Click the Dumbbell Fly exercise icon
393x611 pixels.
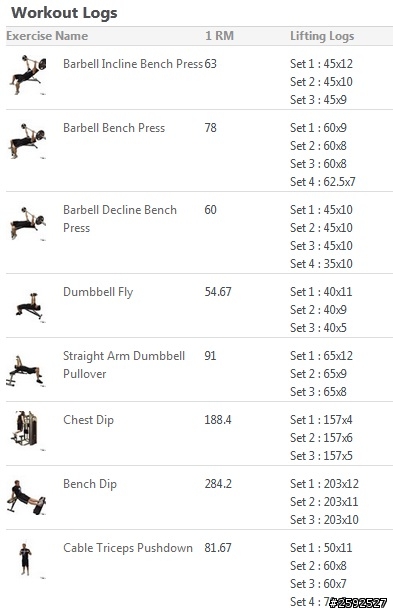[x=29, y=307]
